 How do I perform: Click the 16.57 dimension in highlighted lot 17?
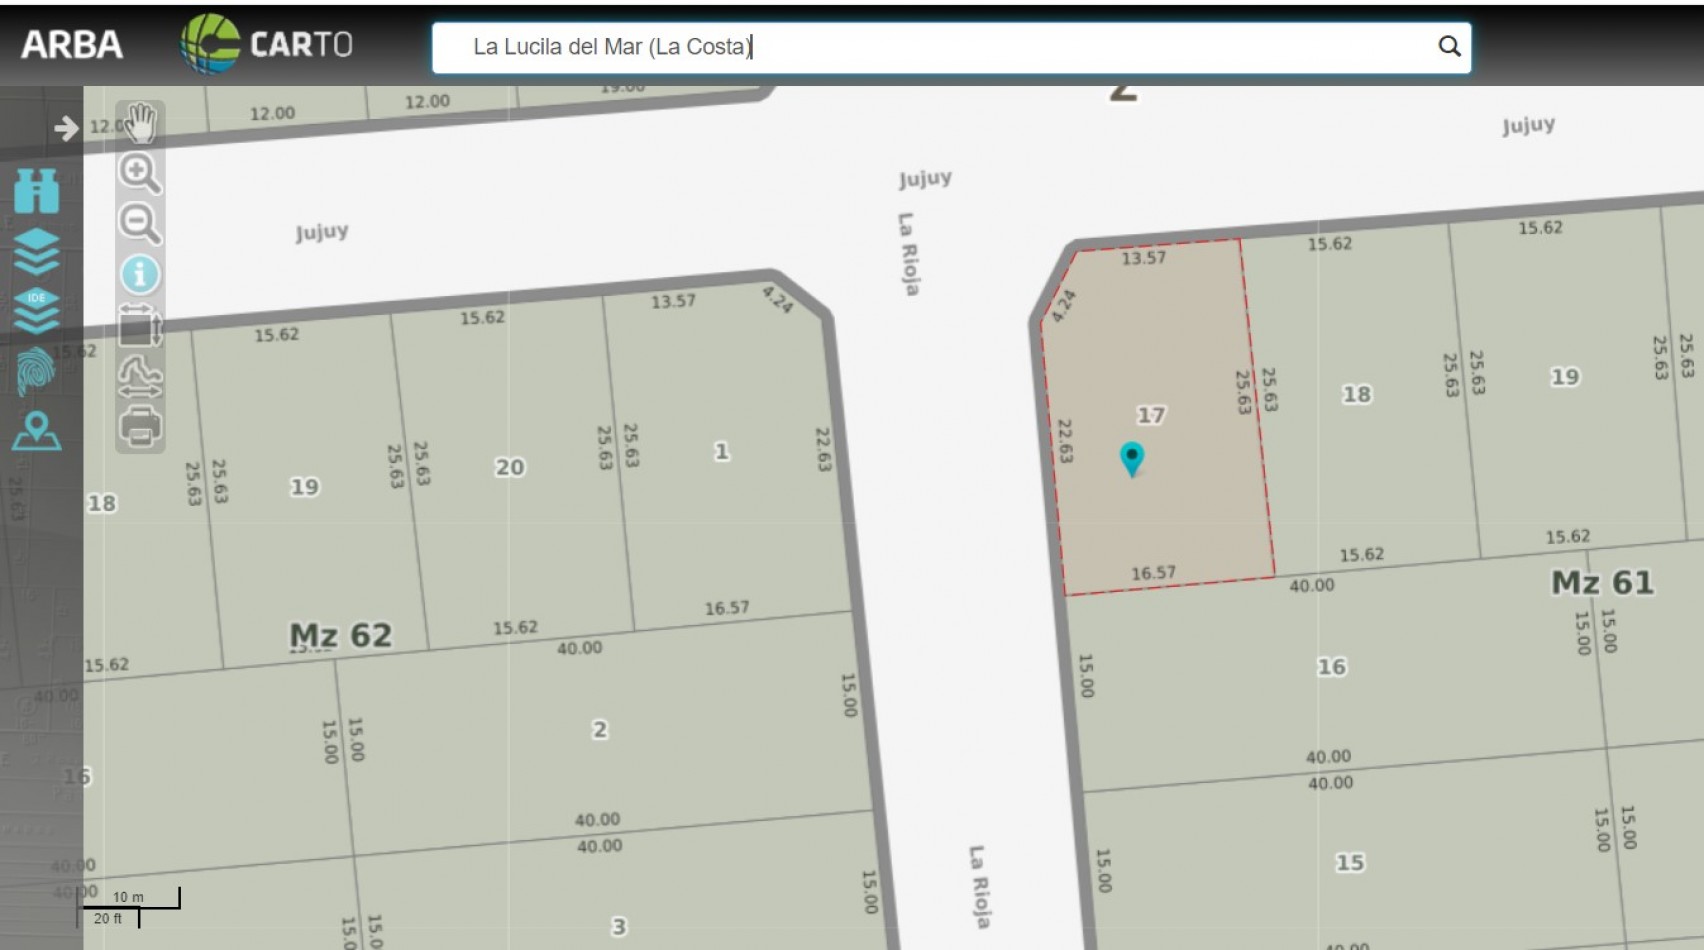[1153, 573]
